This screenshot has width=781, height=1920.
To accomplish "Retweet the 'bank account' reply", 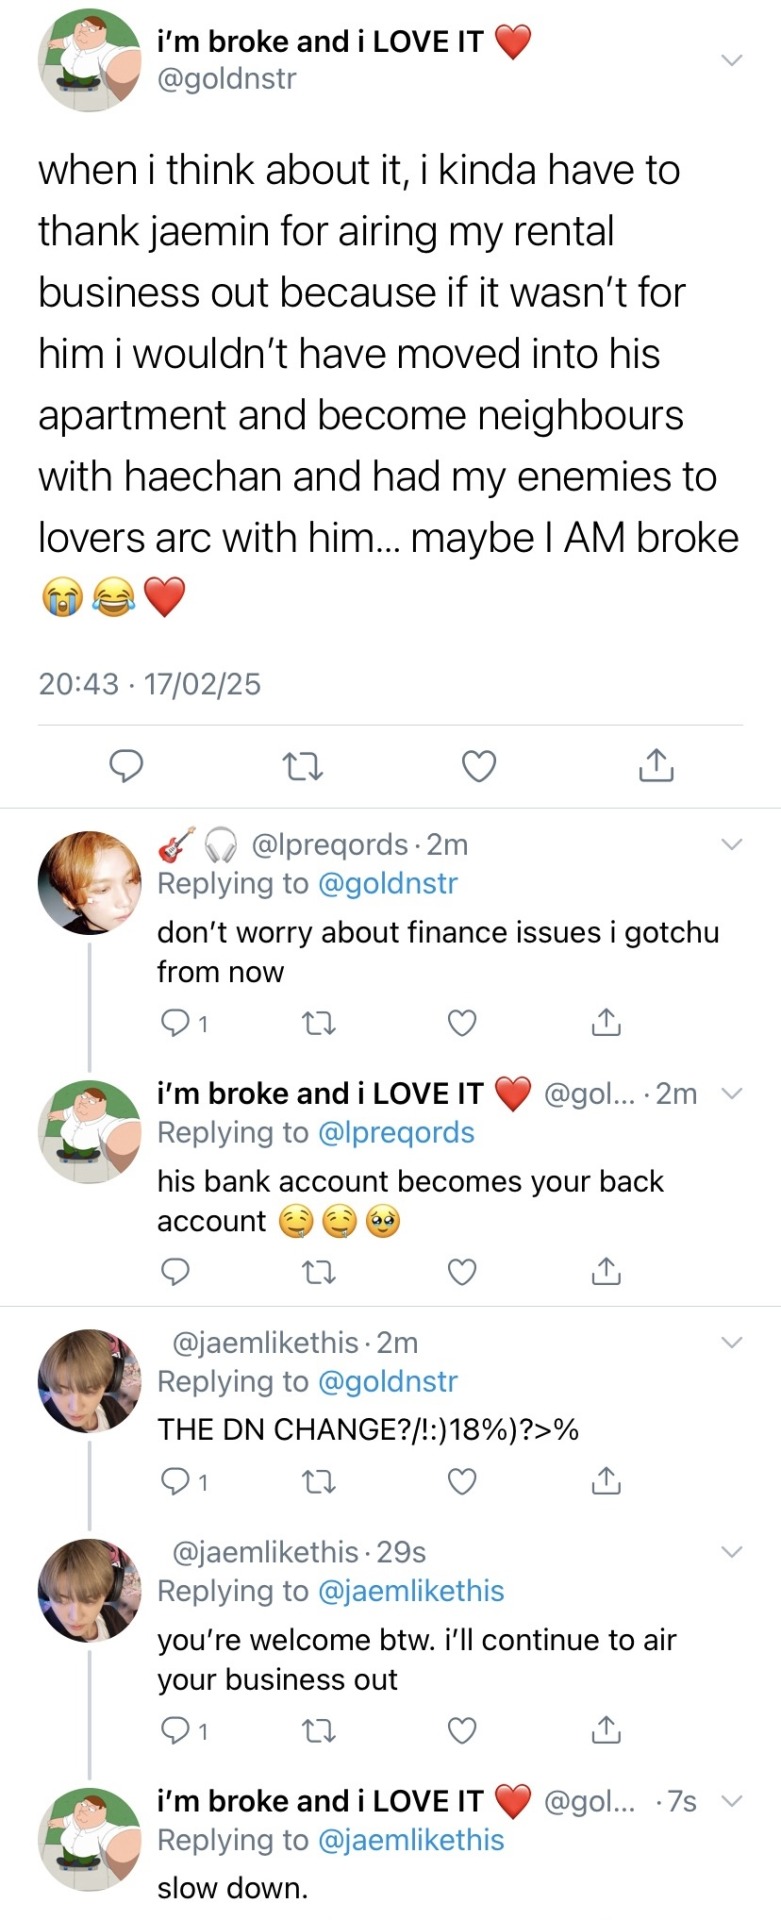I will click(318, 1272).
